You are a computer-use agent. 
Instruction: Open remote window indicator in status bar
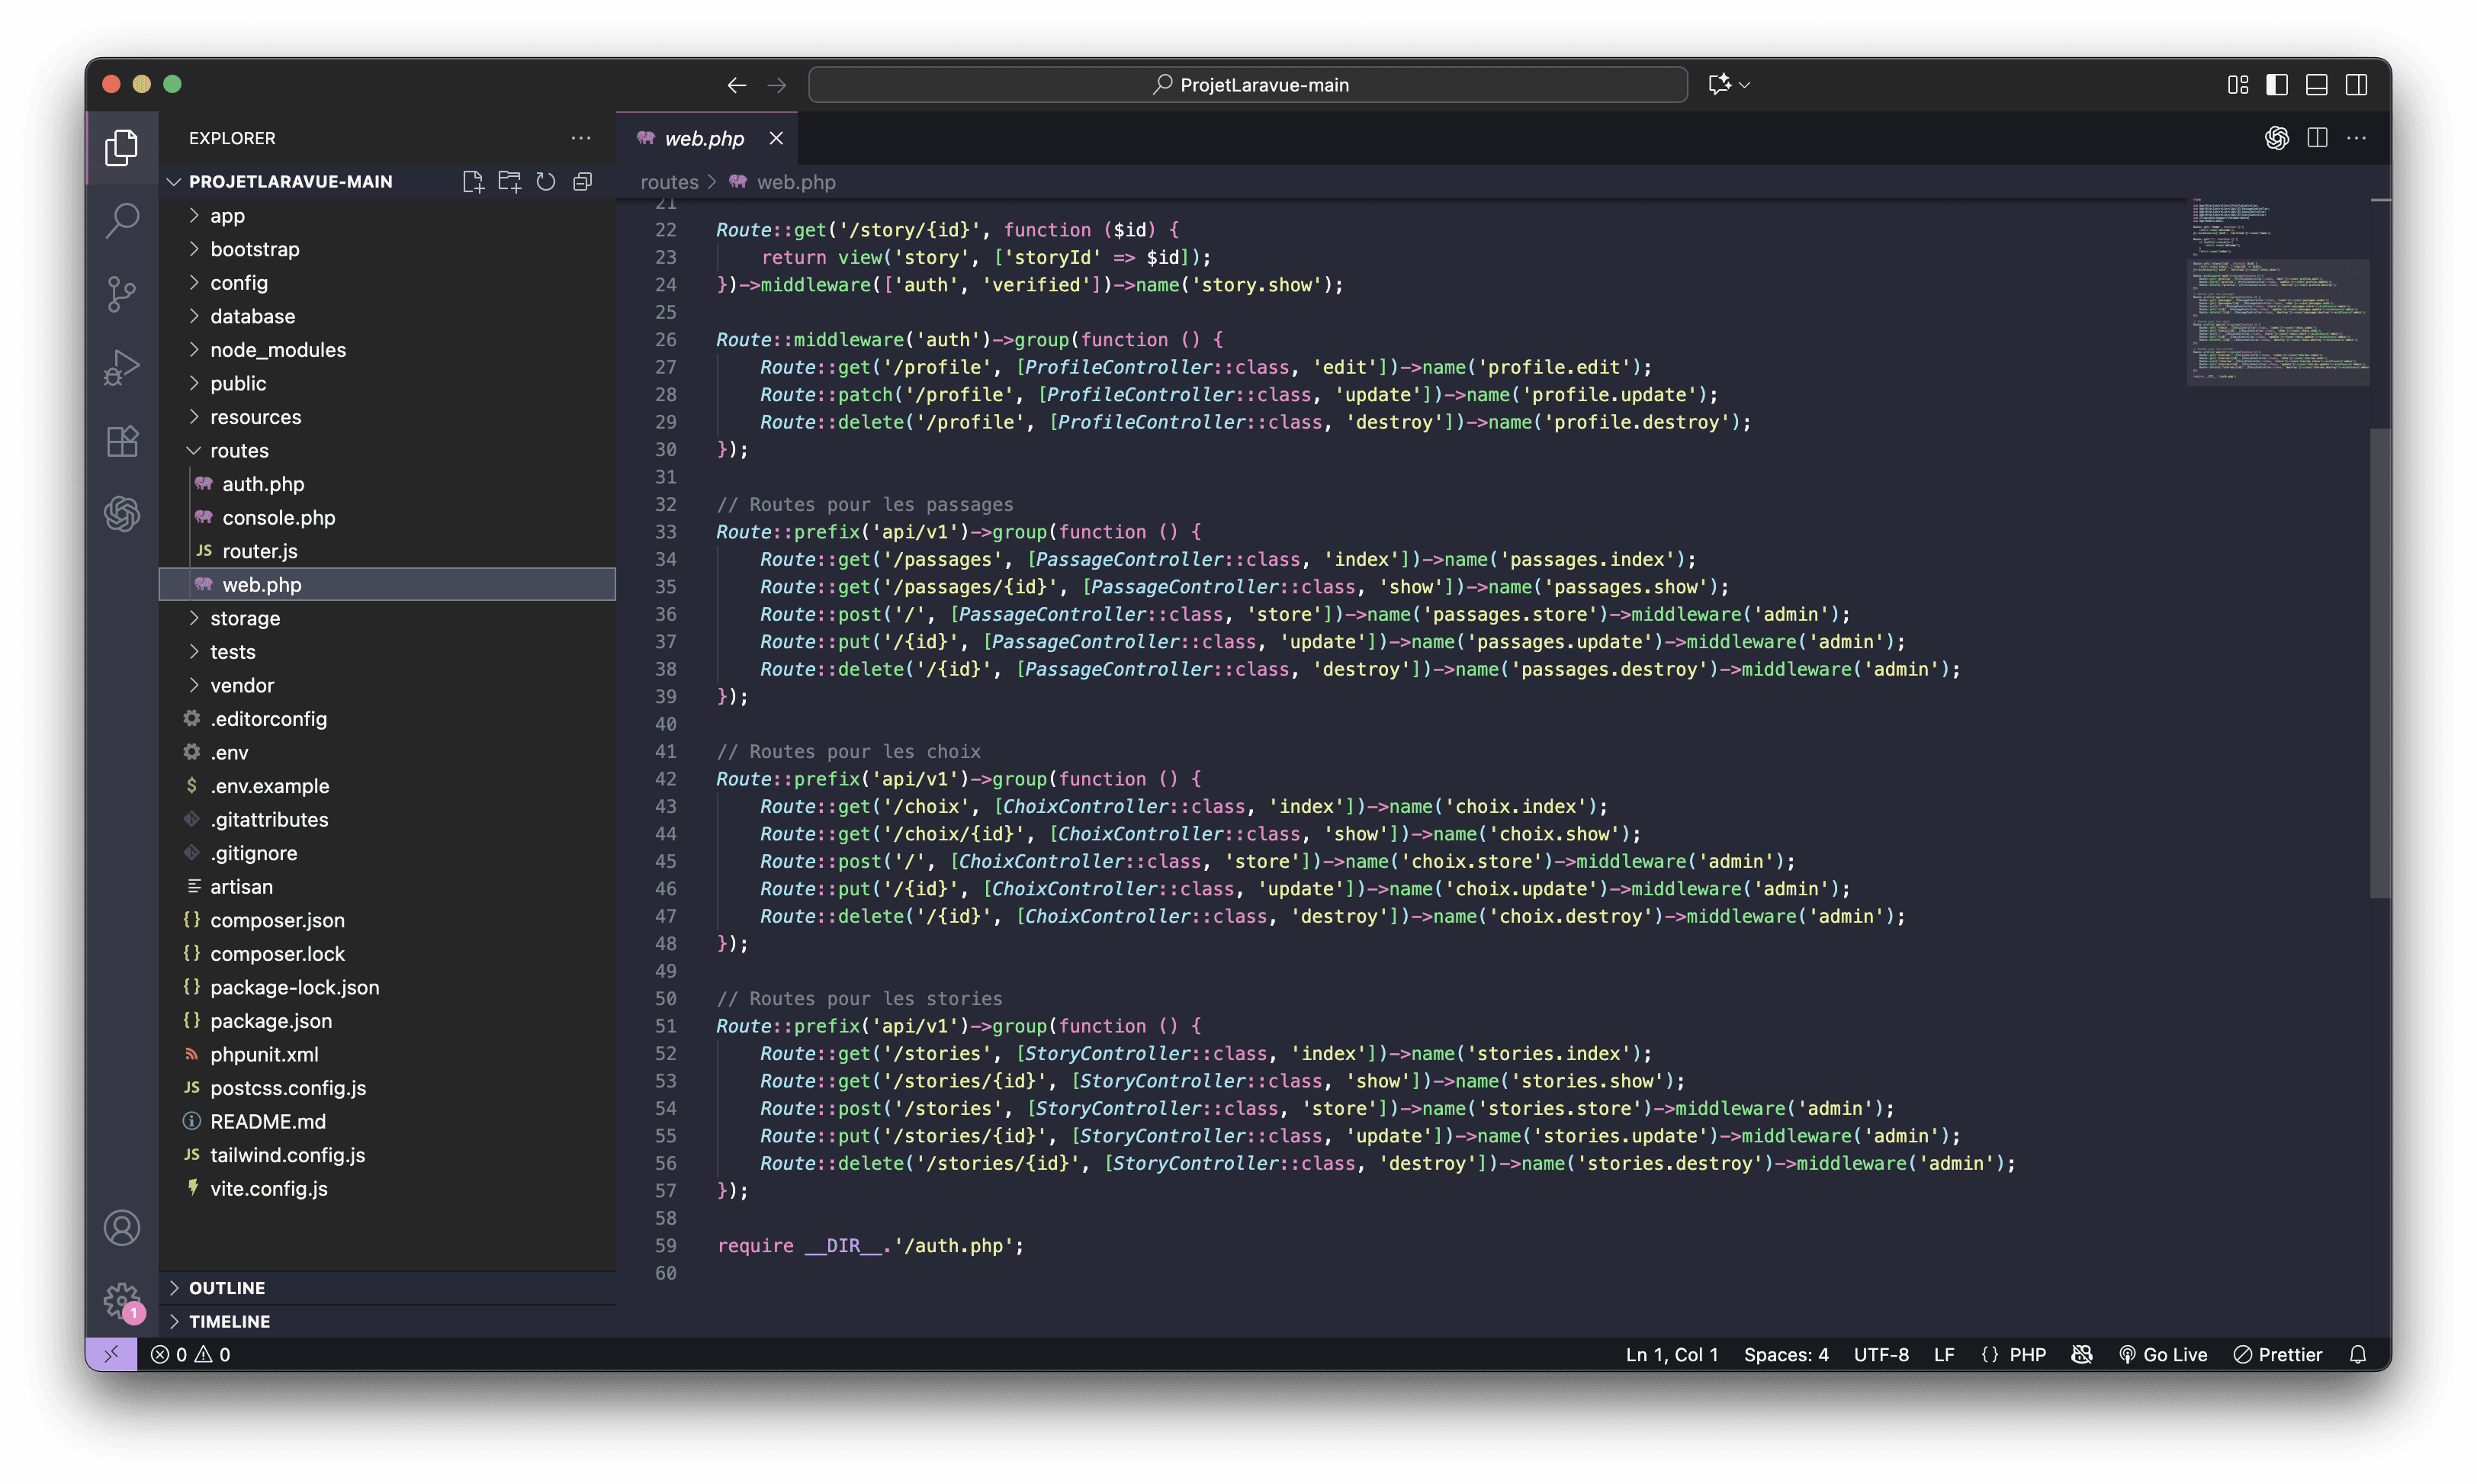pyautogui.click(x=111, y=1354)
